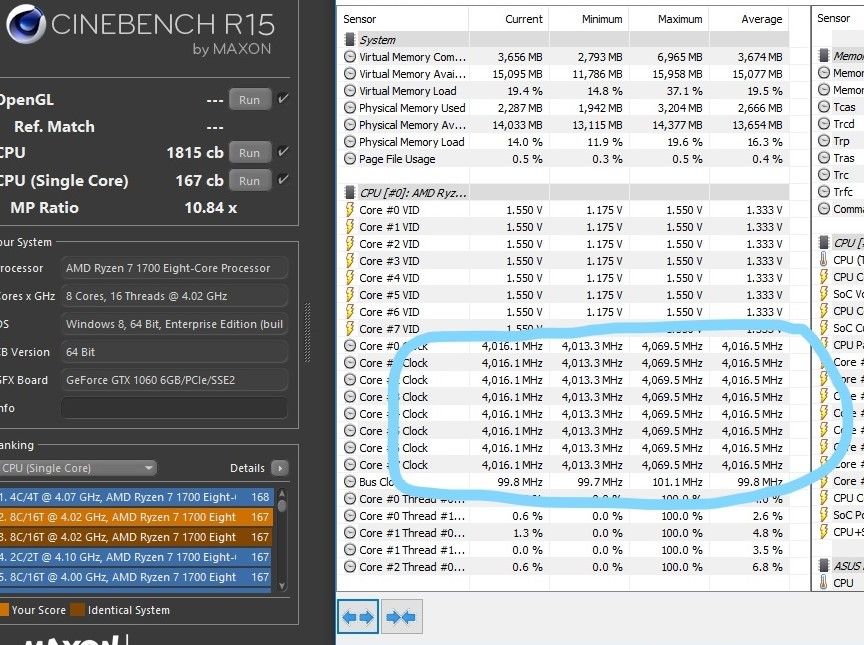The image size is (864, 645).
Task: Open ranking Details arrow button
Action: point(280,468)
